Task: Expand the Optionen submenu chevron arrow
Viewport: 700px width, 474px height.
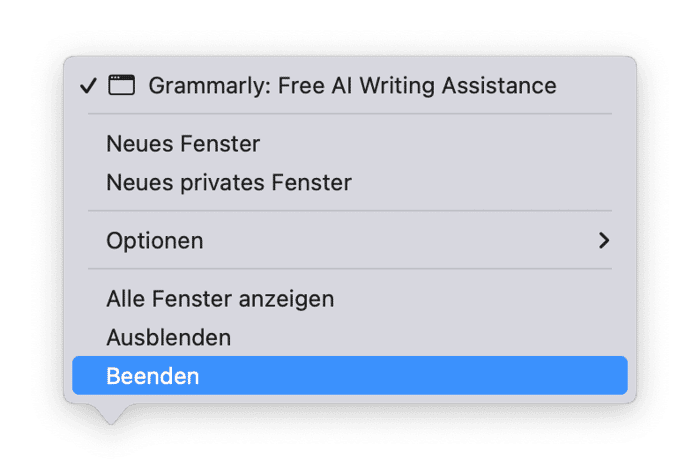Action: tap(603, 240)
